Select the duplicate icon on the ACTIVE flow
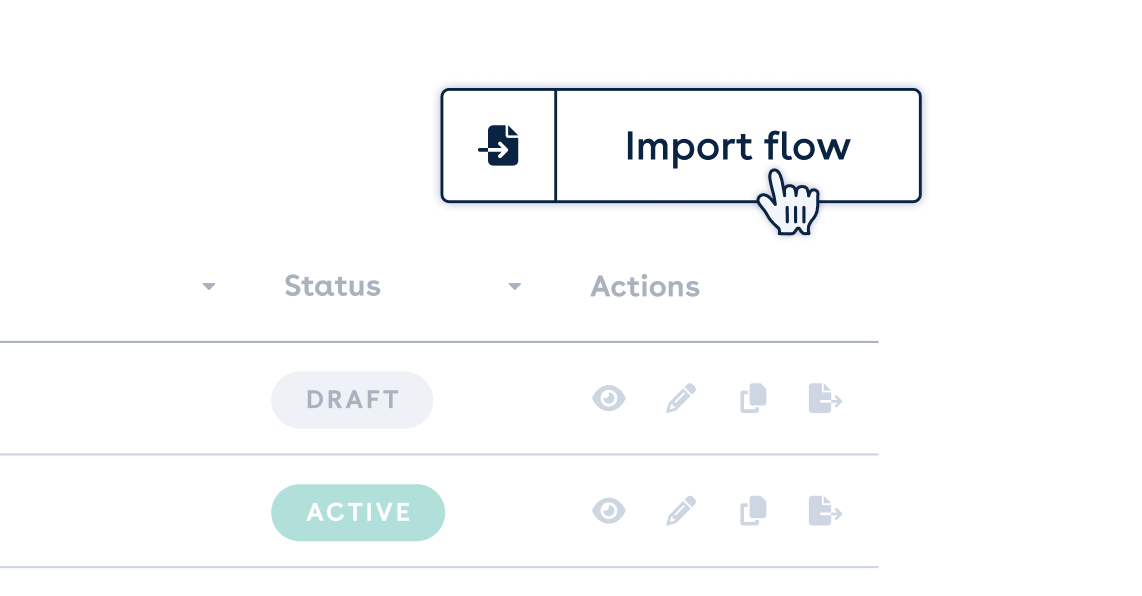 pos(753,511)
